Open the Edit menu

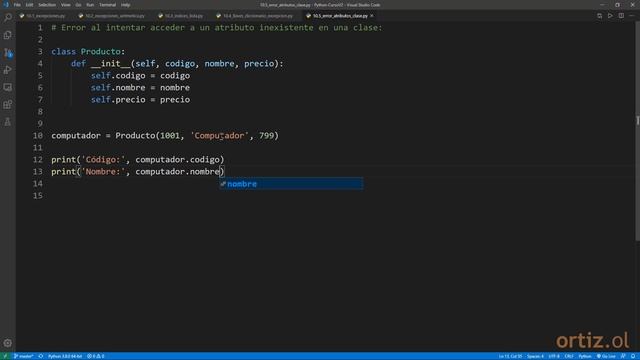tap(29, 5)
